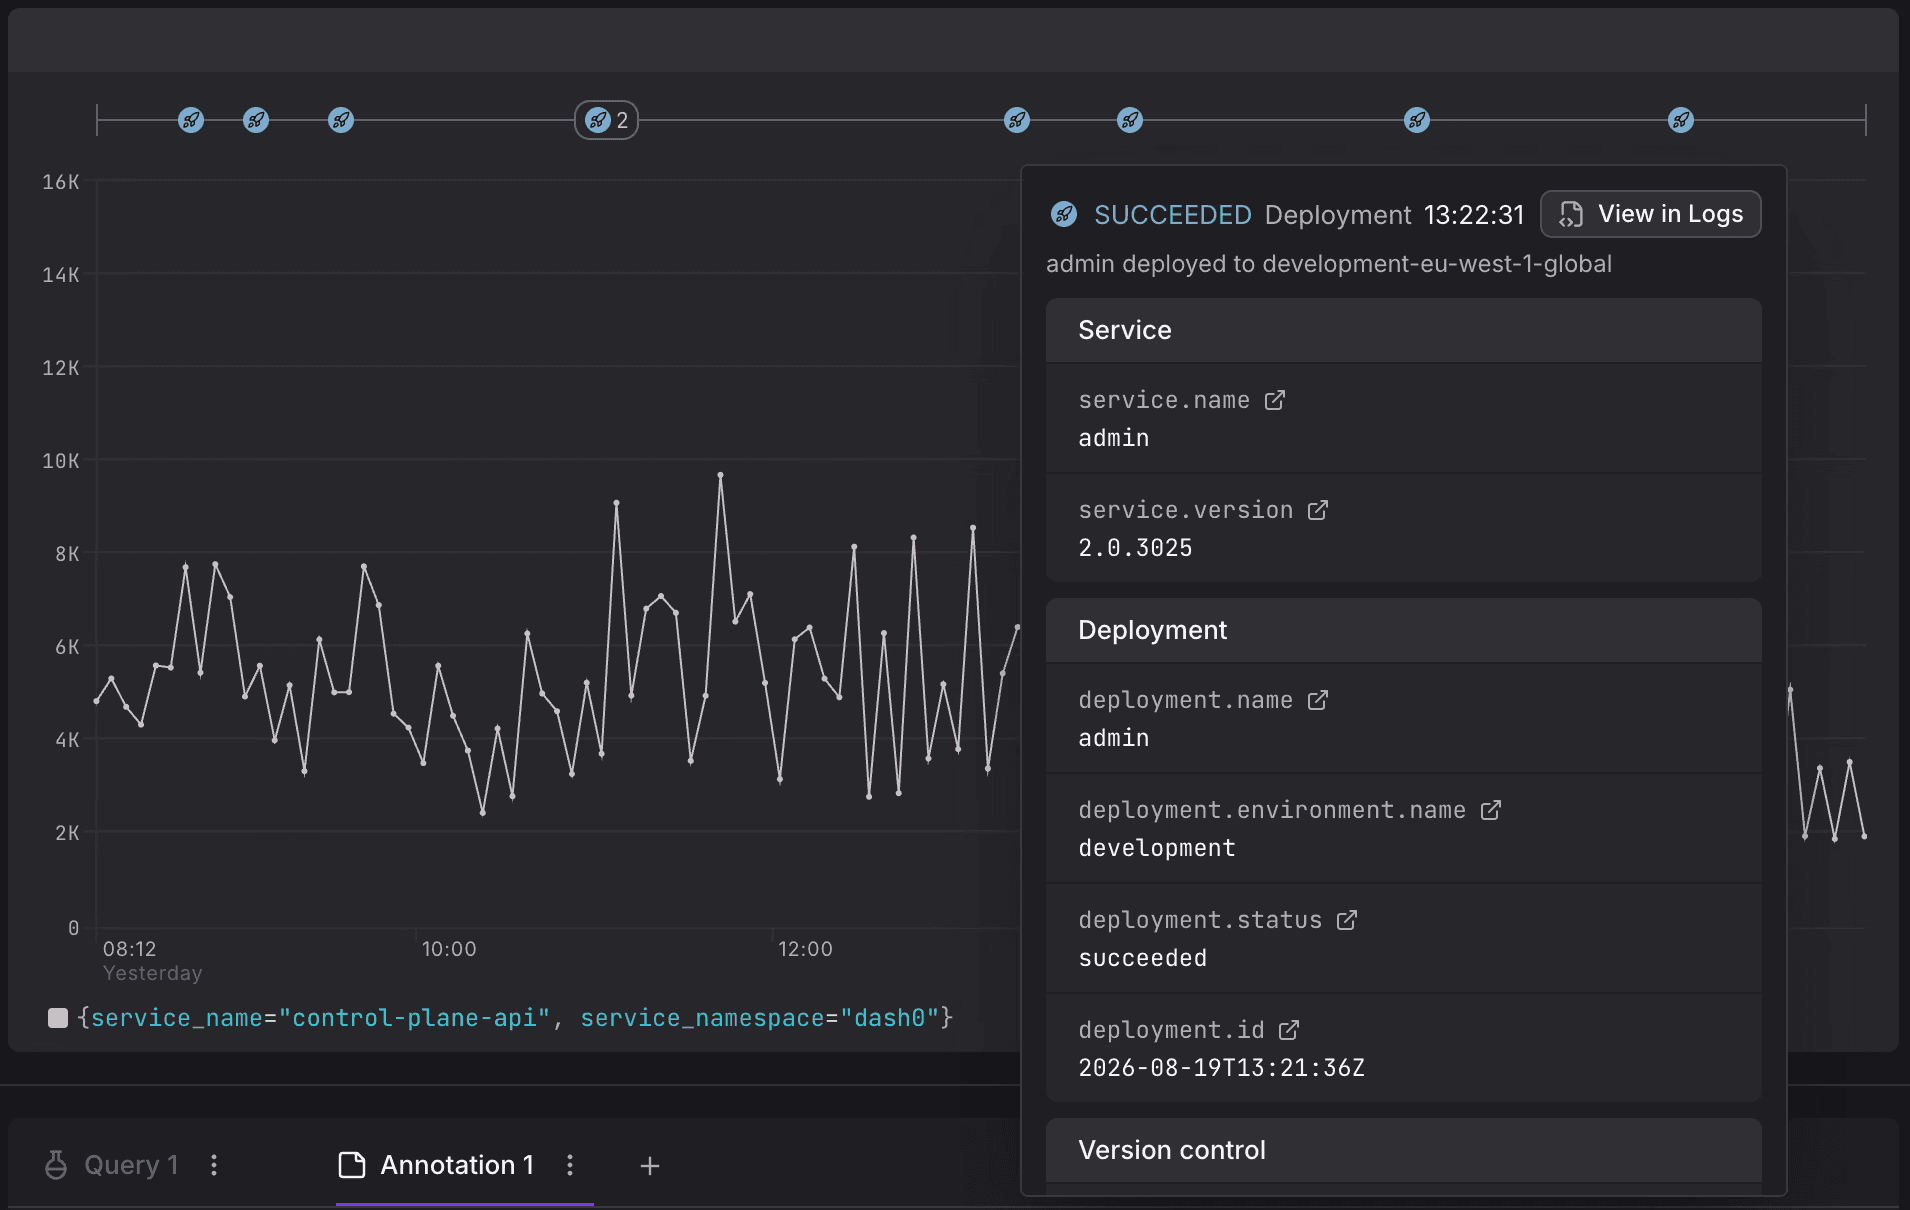
Task: Click the SUCCEEDED status label
Action: [x=1173, y=215]
